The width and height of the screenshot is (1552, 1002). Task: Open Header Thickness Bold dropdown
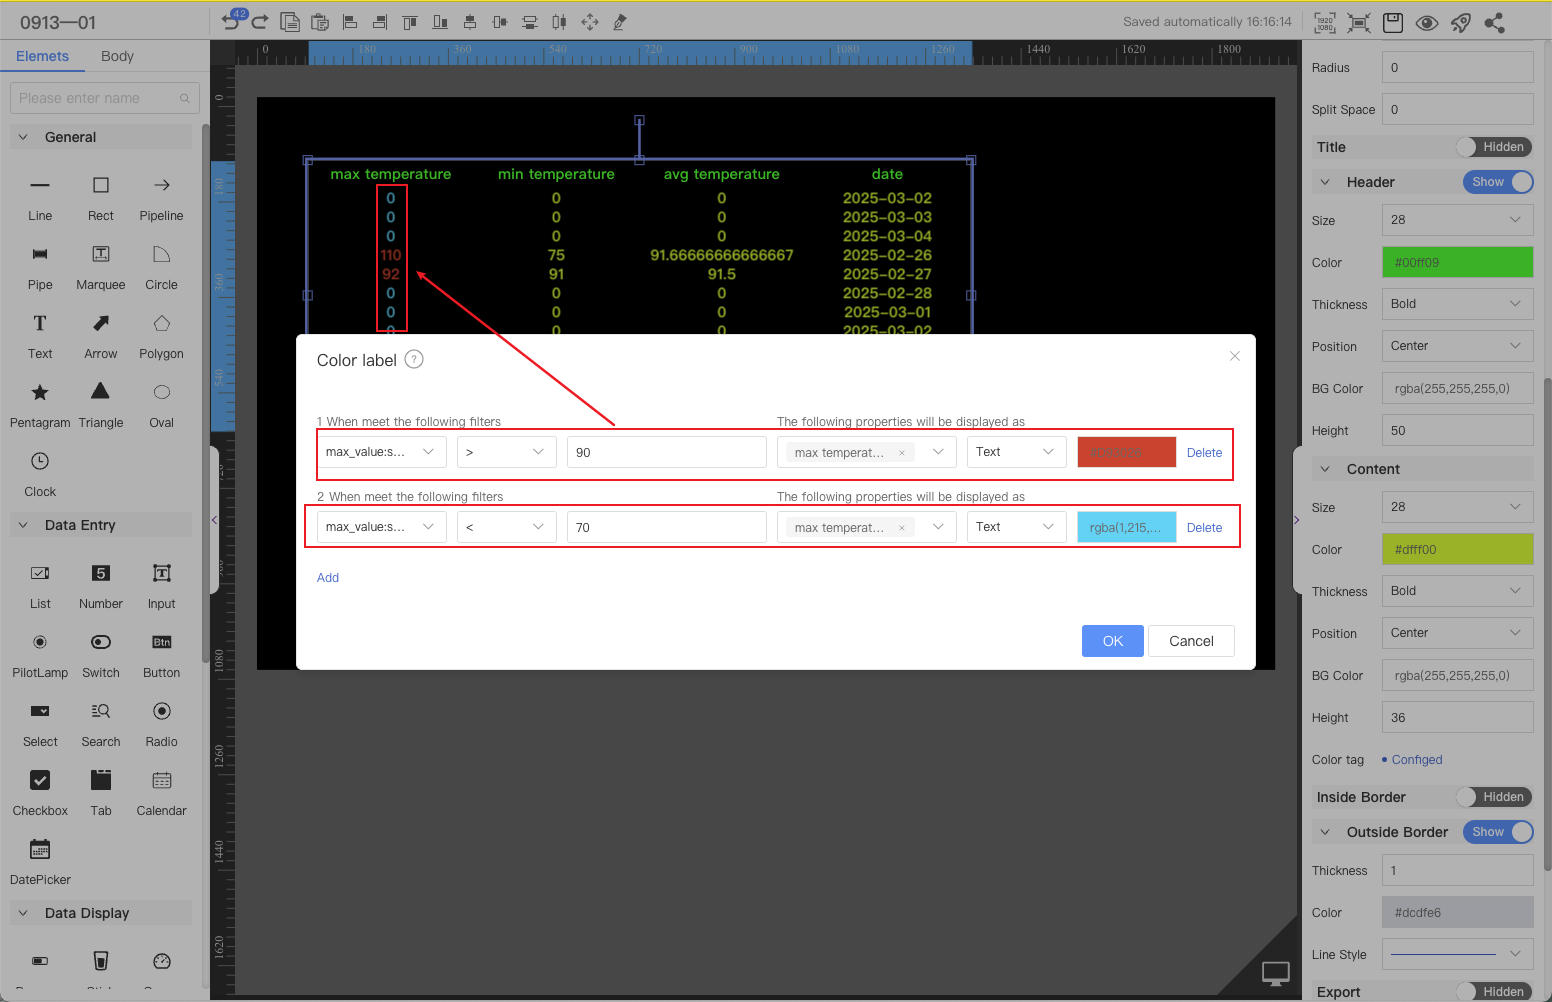[1457, 304]
